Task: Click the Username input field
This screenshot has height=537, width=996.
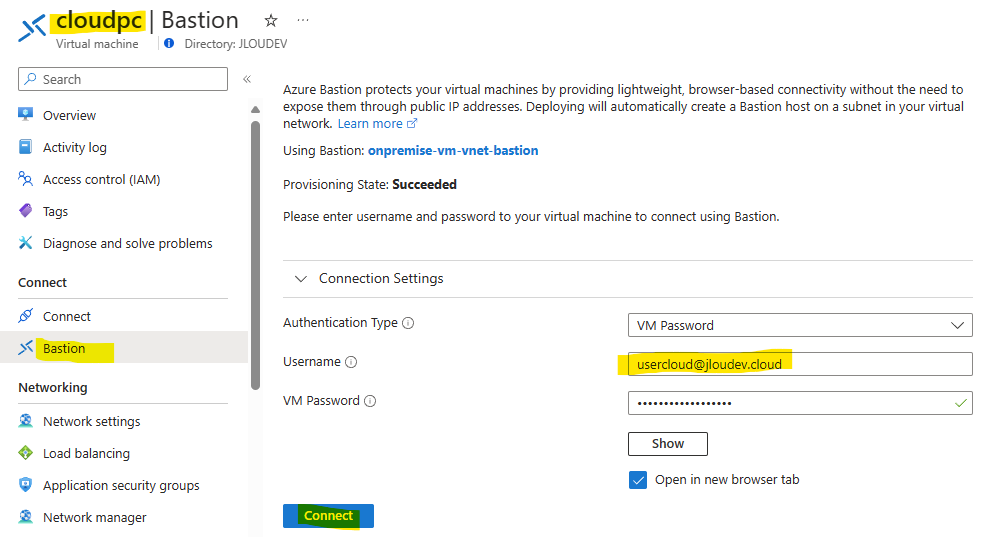Action: coord(800,364)
